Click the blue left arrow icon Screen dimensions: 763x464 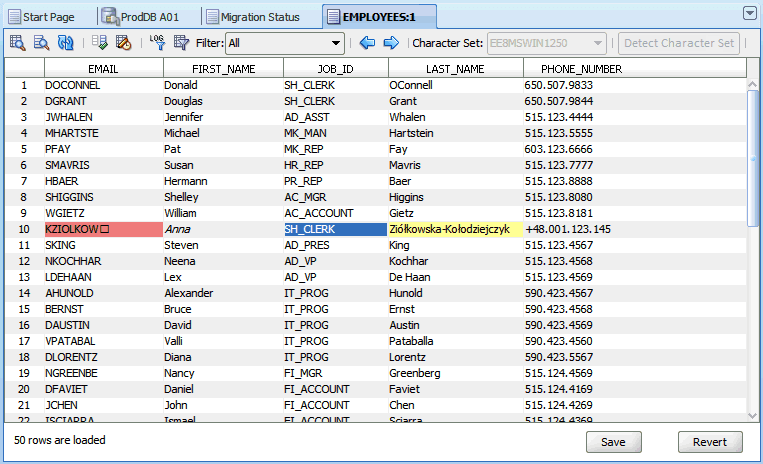pos(367,43)
